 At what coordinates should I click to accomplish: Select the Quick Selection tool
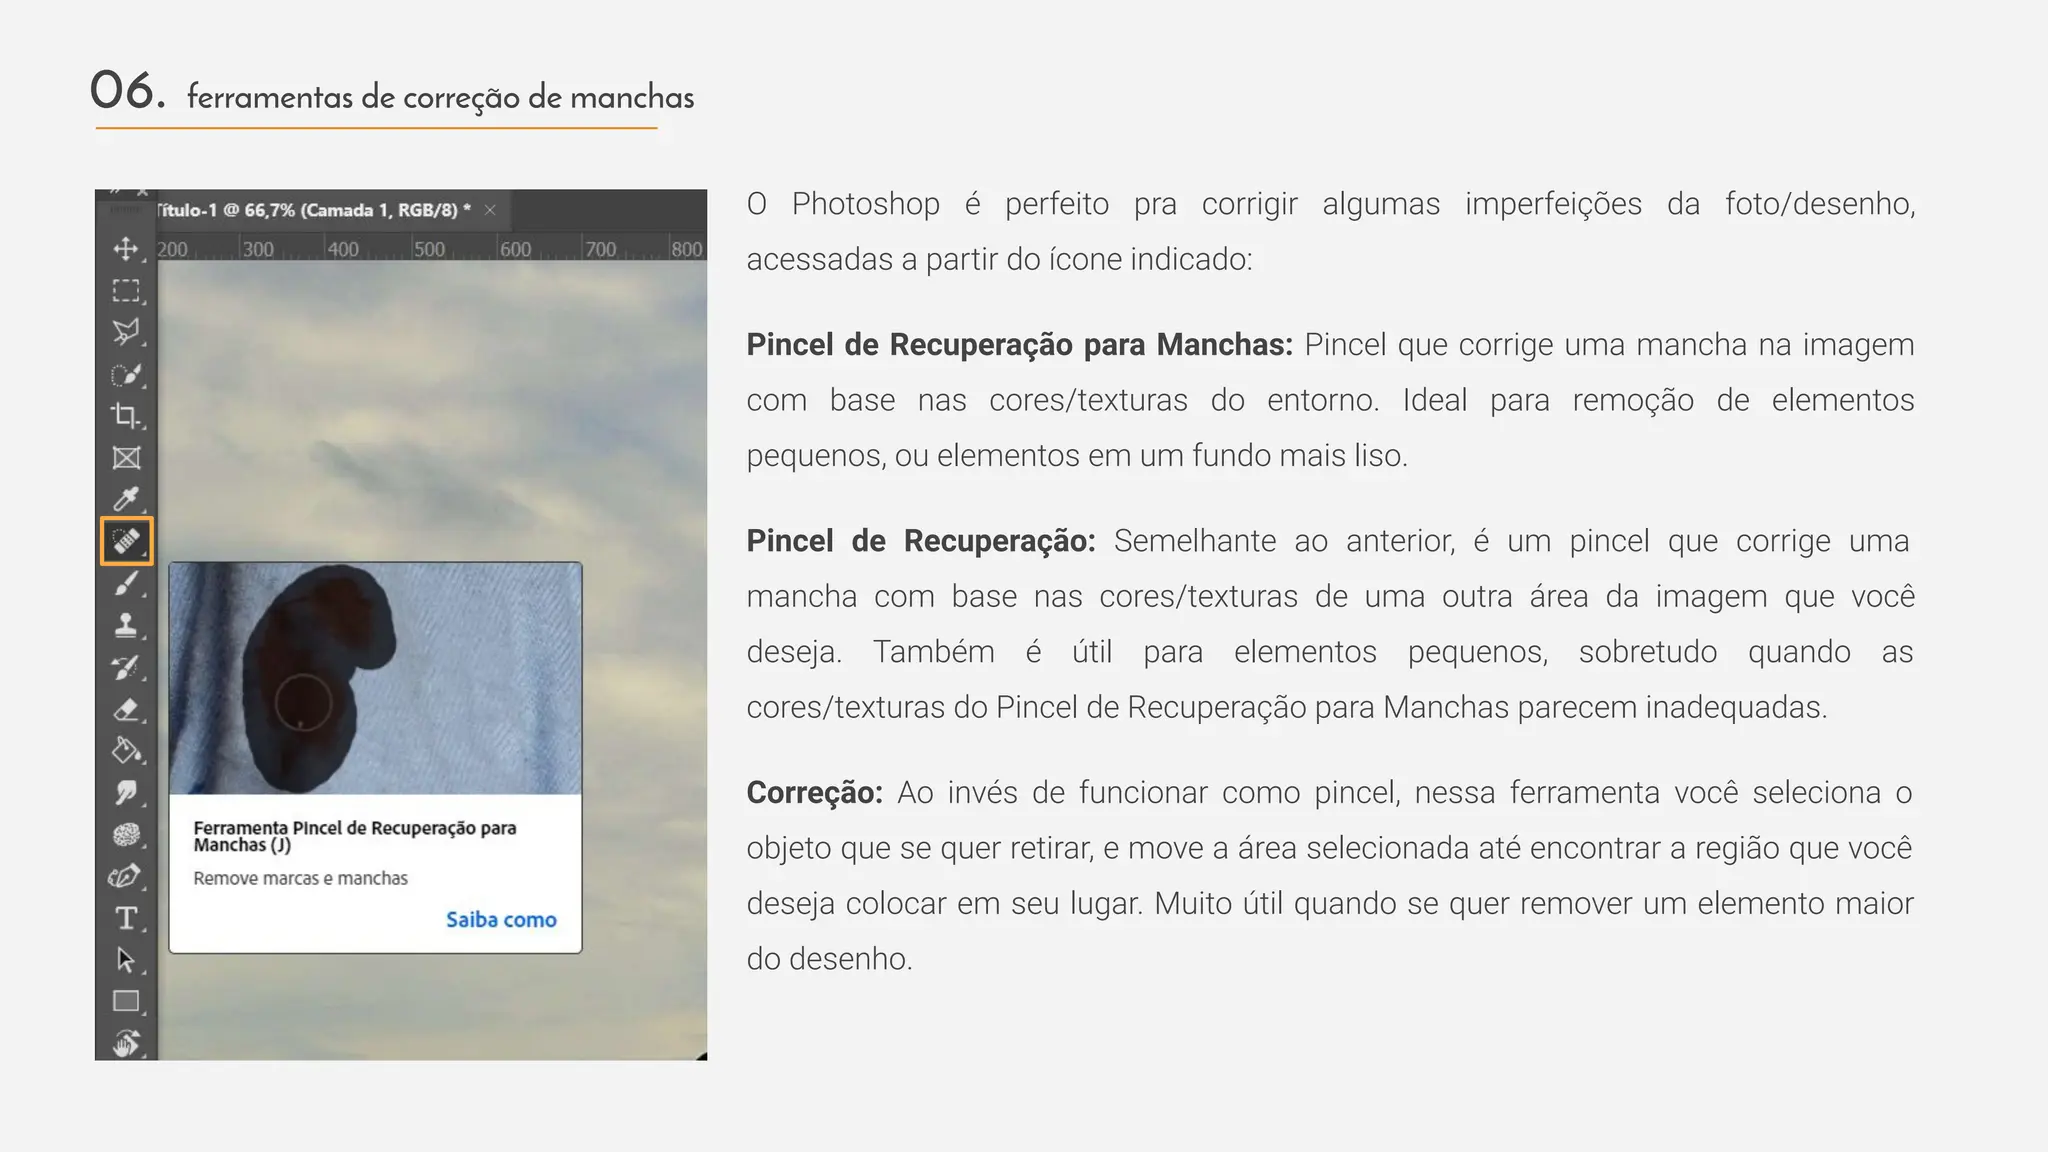point(126,374)
